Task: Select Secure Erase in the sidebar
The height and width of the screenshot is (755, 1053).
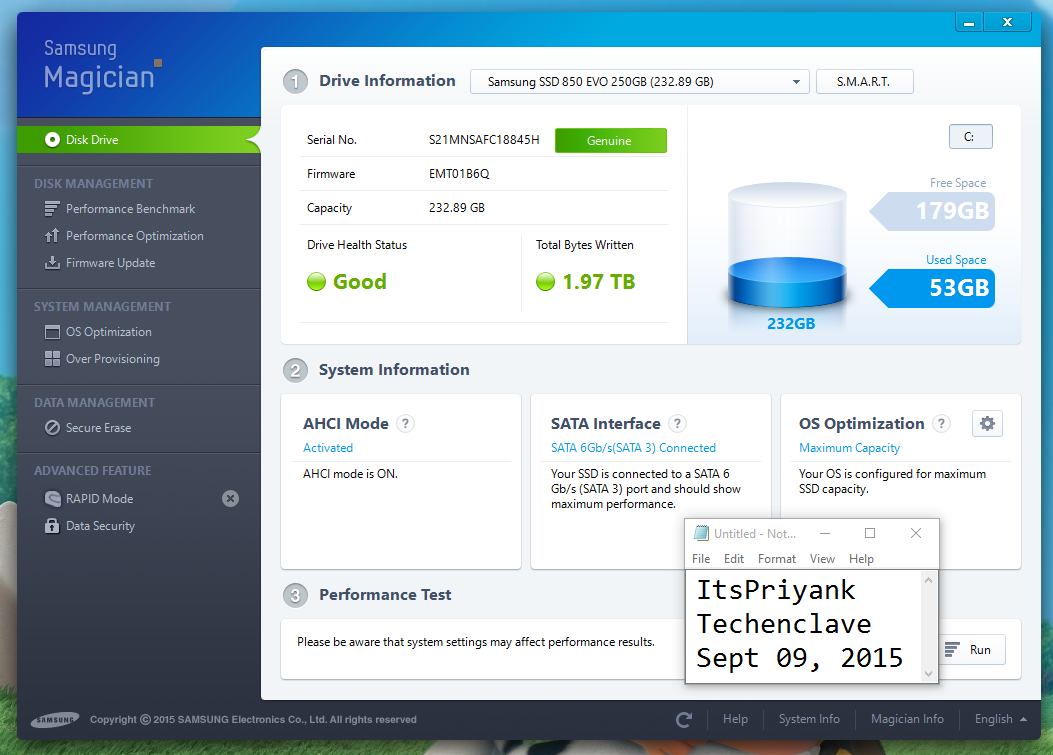Action: point(98,428)
